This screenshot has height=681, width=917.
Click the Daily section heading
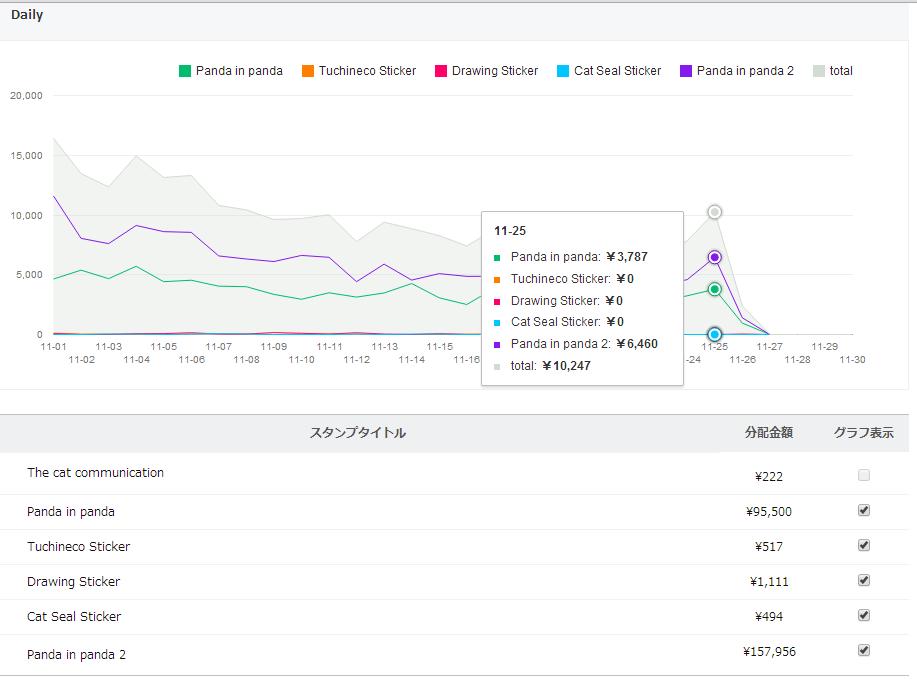point(27,15)
